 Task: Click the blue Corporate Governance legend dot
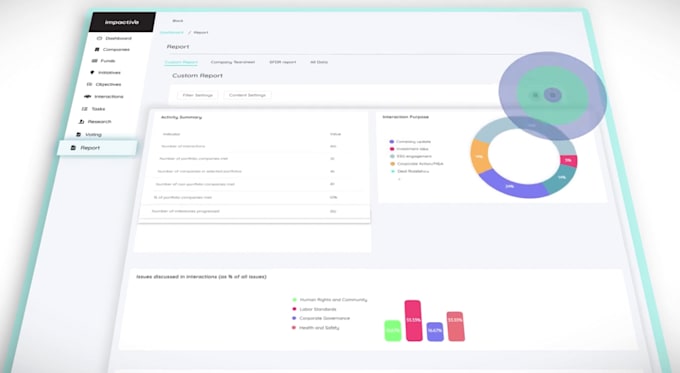[x=294, y=318]
